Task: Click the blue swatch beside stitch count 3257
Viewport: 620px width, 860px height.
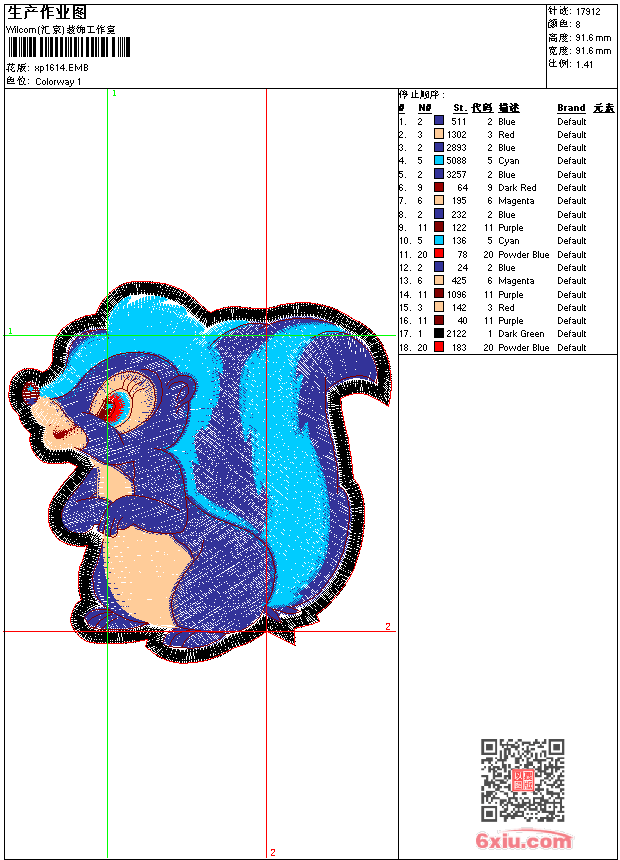Action: 439,174
